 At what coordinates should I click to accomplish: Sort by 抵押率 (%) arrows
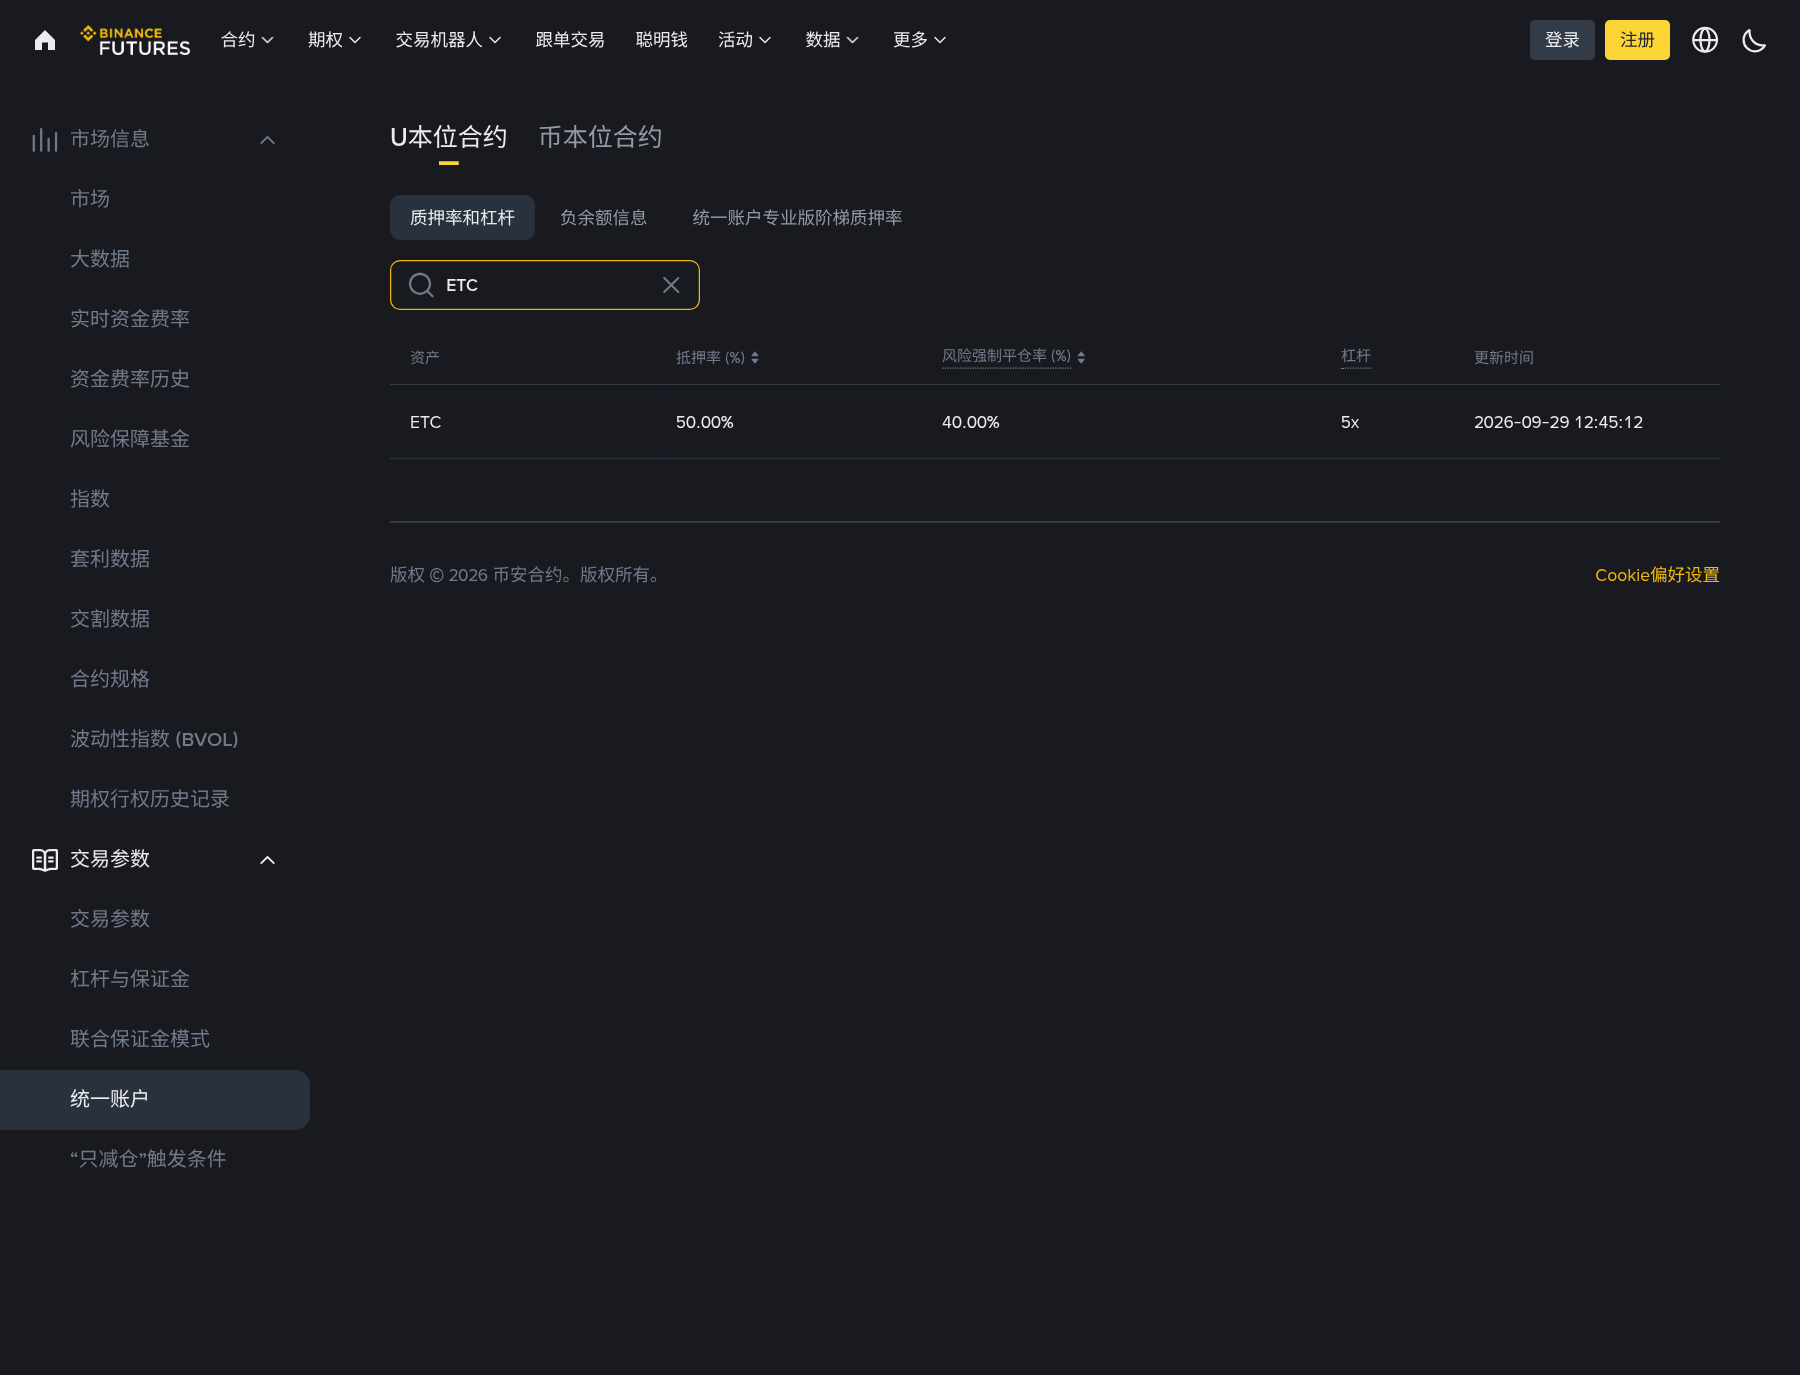[755, 357]
